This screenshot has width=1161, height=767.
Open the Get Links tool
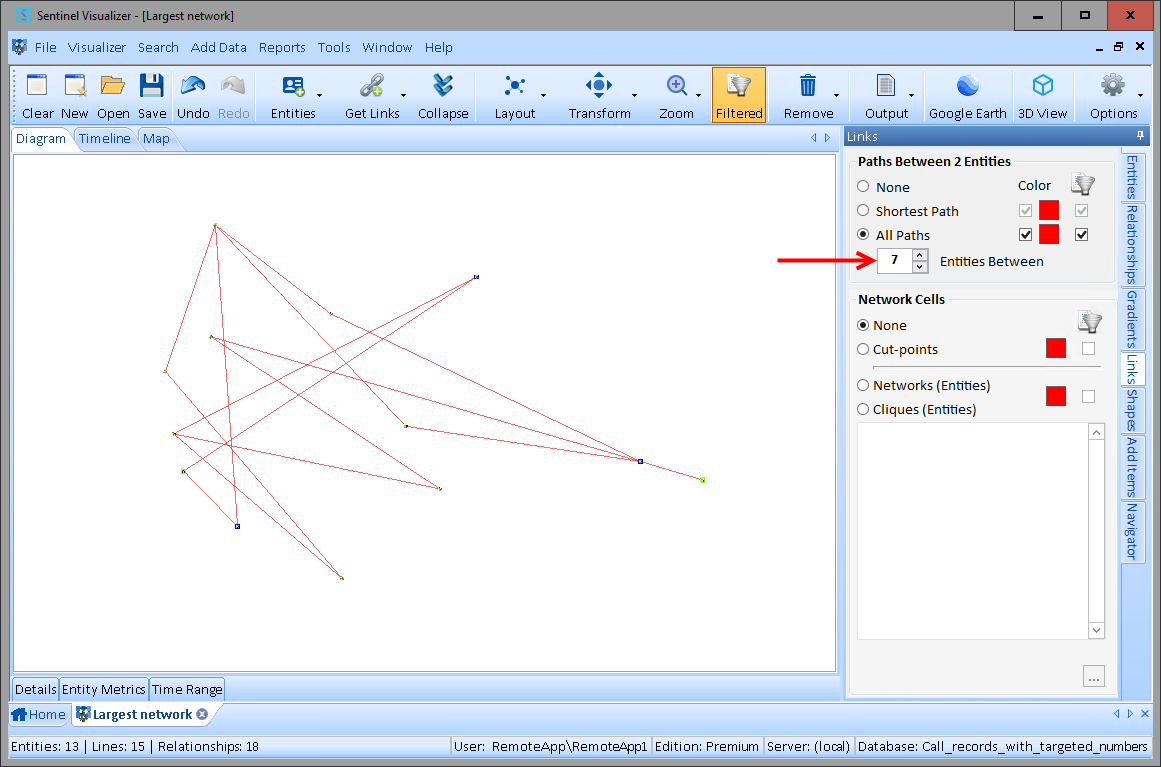coord(373,95)
